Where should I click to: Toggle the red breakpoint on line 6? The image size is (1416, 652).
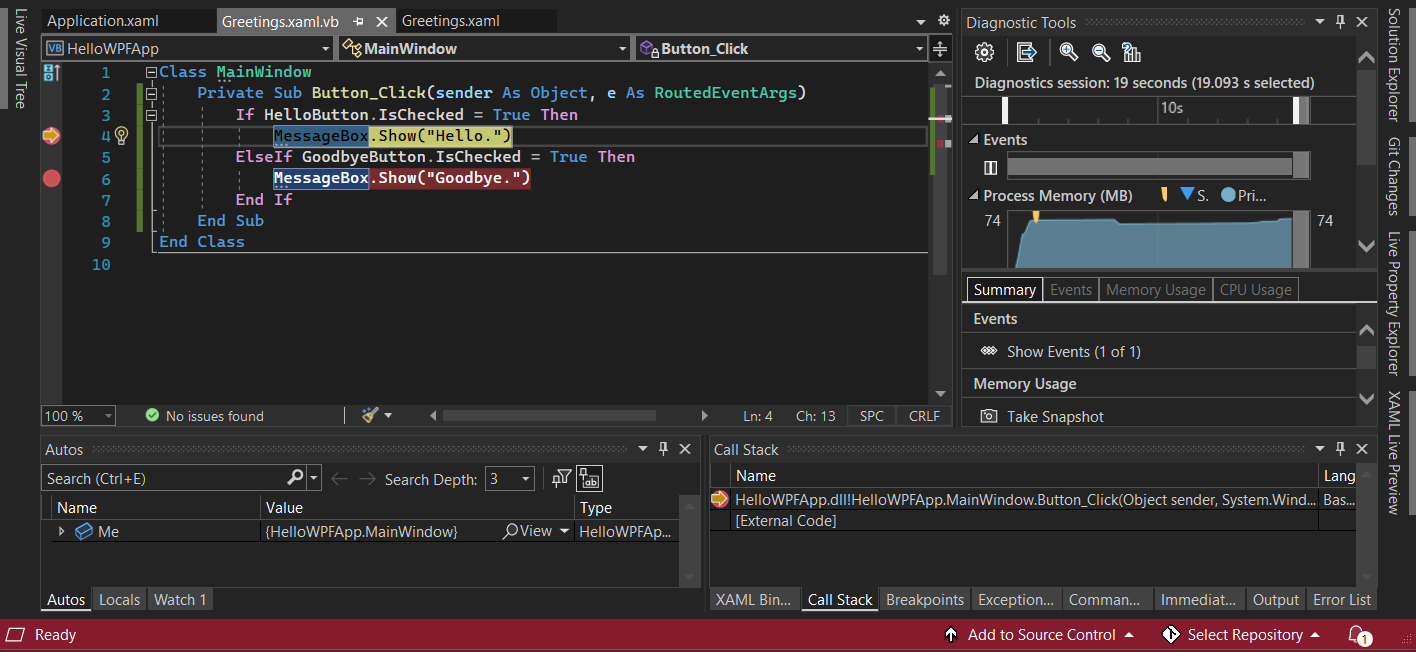(51, 178)
